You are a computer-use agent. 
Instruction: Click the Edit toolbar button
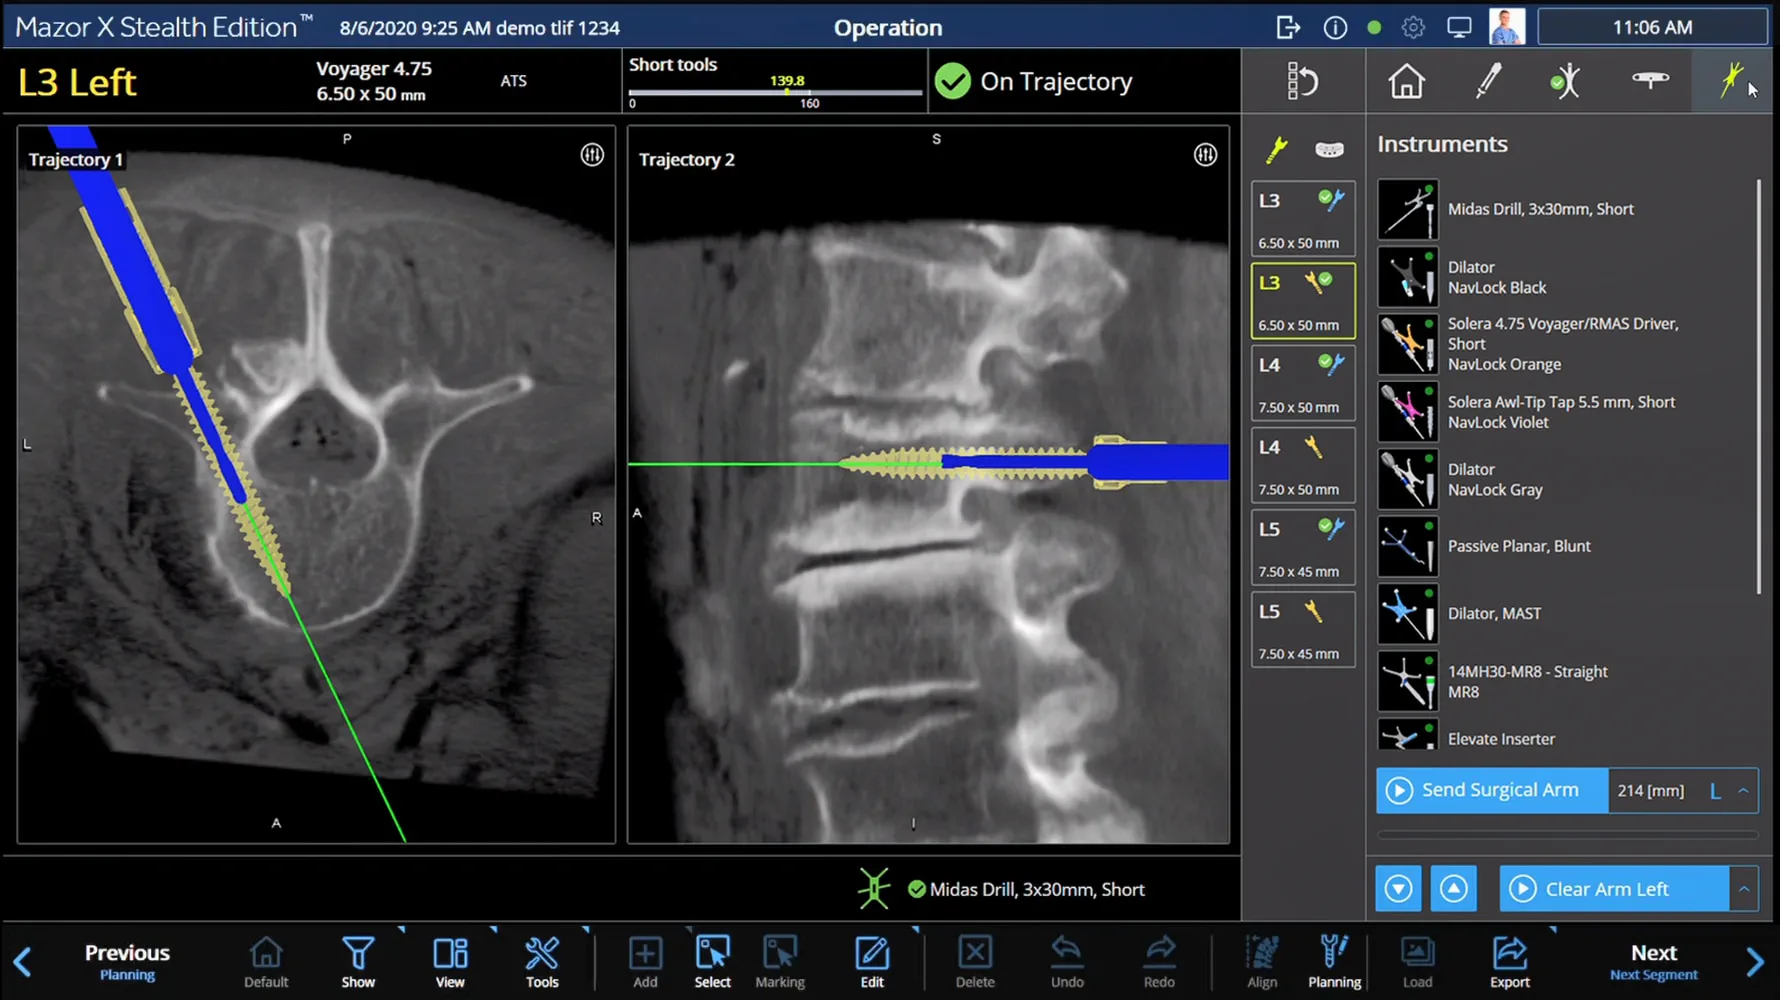point(872,962)
